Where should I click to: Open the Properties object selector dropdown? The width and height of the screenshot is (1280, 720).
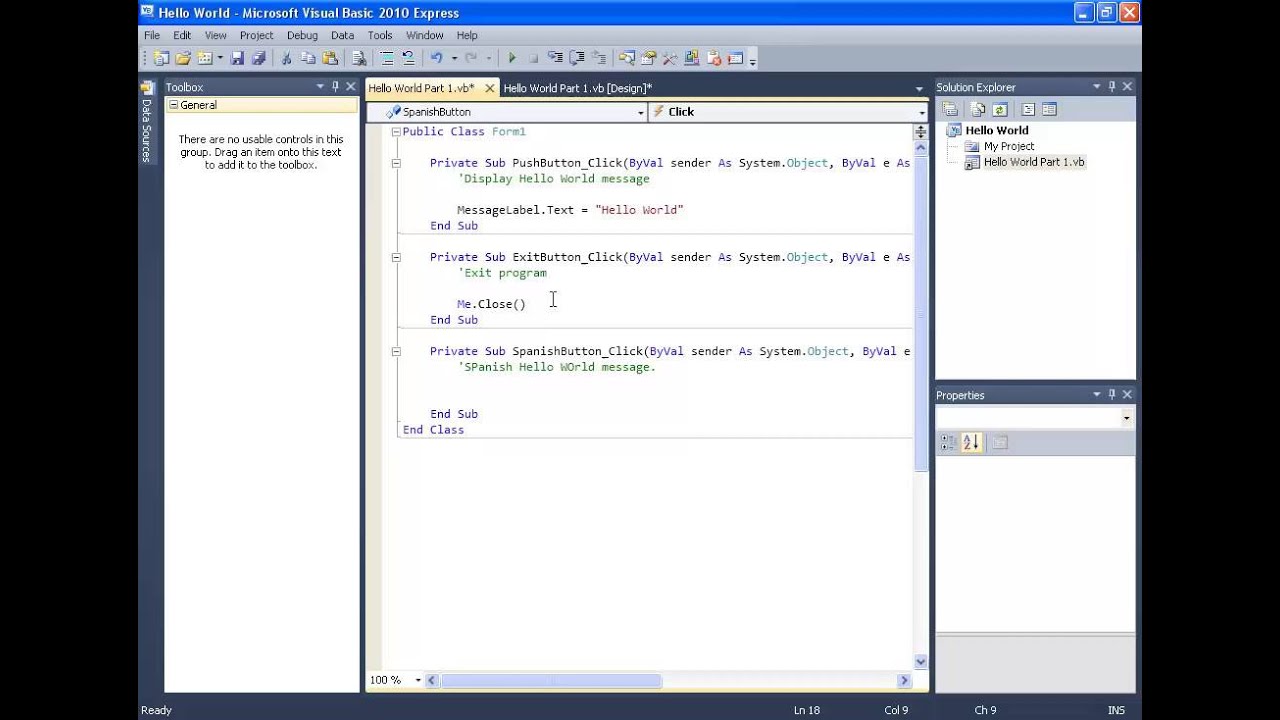click(x=1127, y=418)
